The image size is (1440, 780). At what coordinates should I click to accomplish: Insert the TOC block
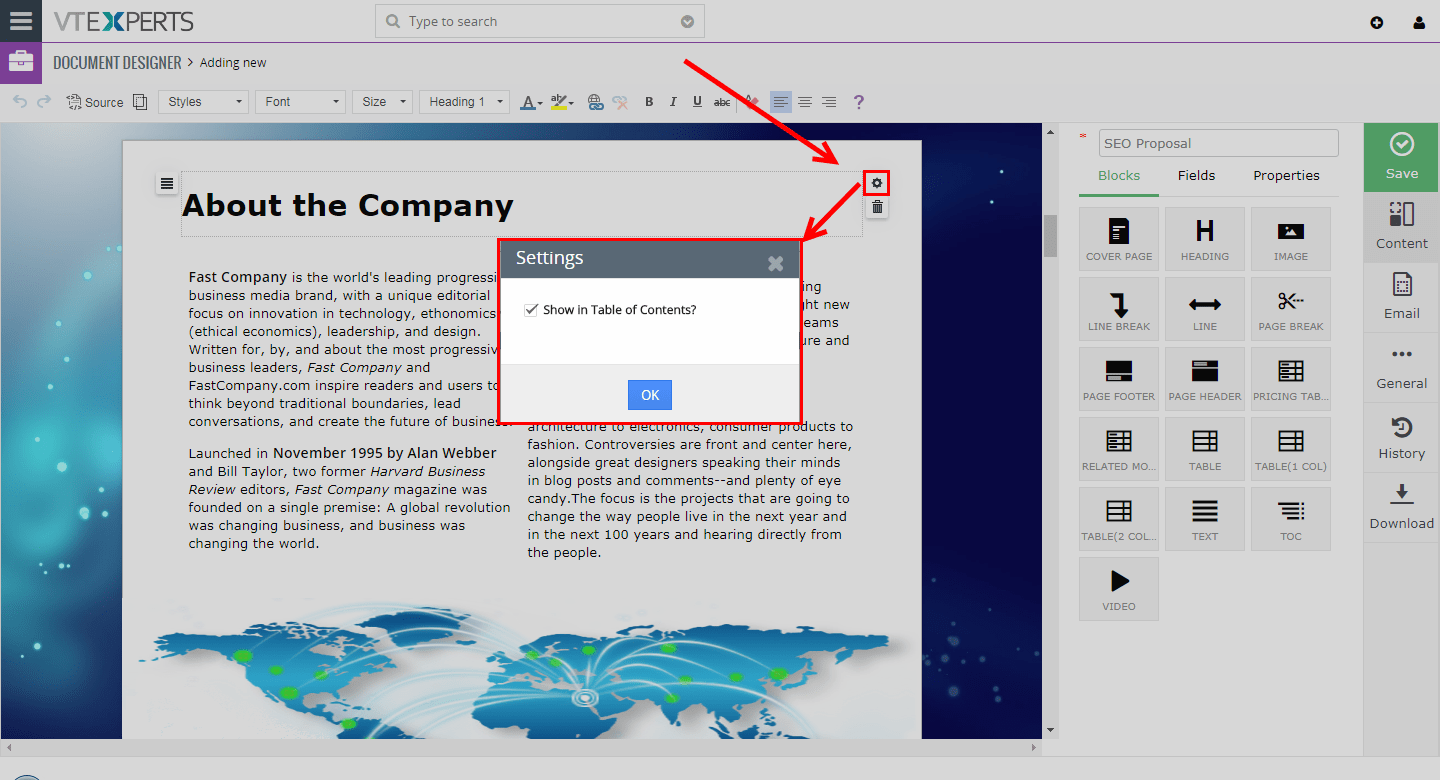(1290, 518)
